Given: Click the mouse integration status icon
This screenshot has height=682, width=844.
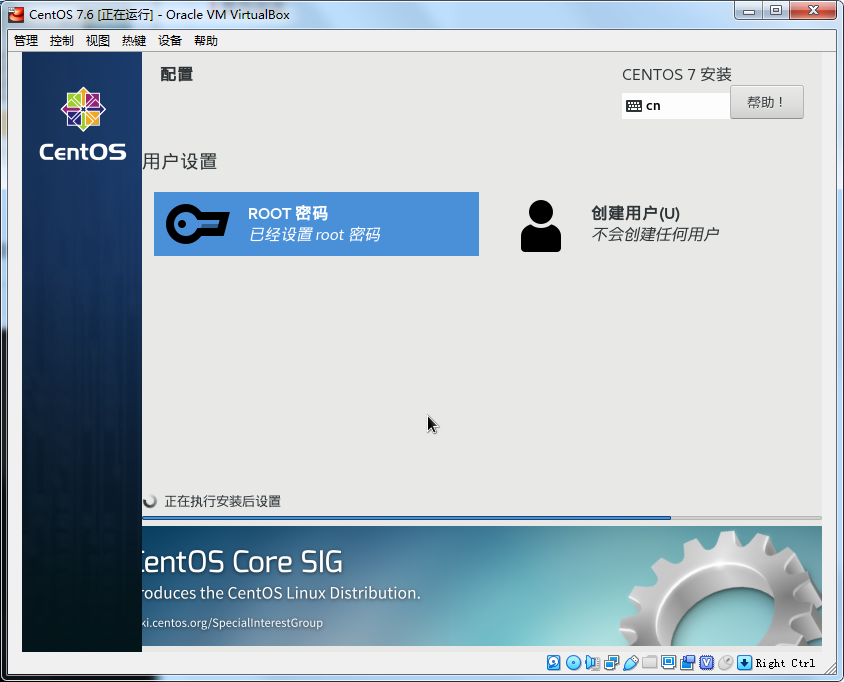Looking at the screenshot, I should [x=726, y=663].
